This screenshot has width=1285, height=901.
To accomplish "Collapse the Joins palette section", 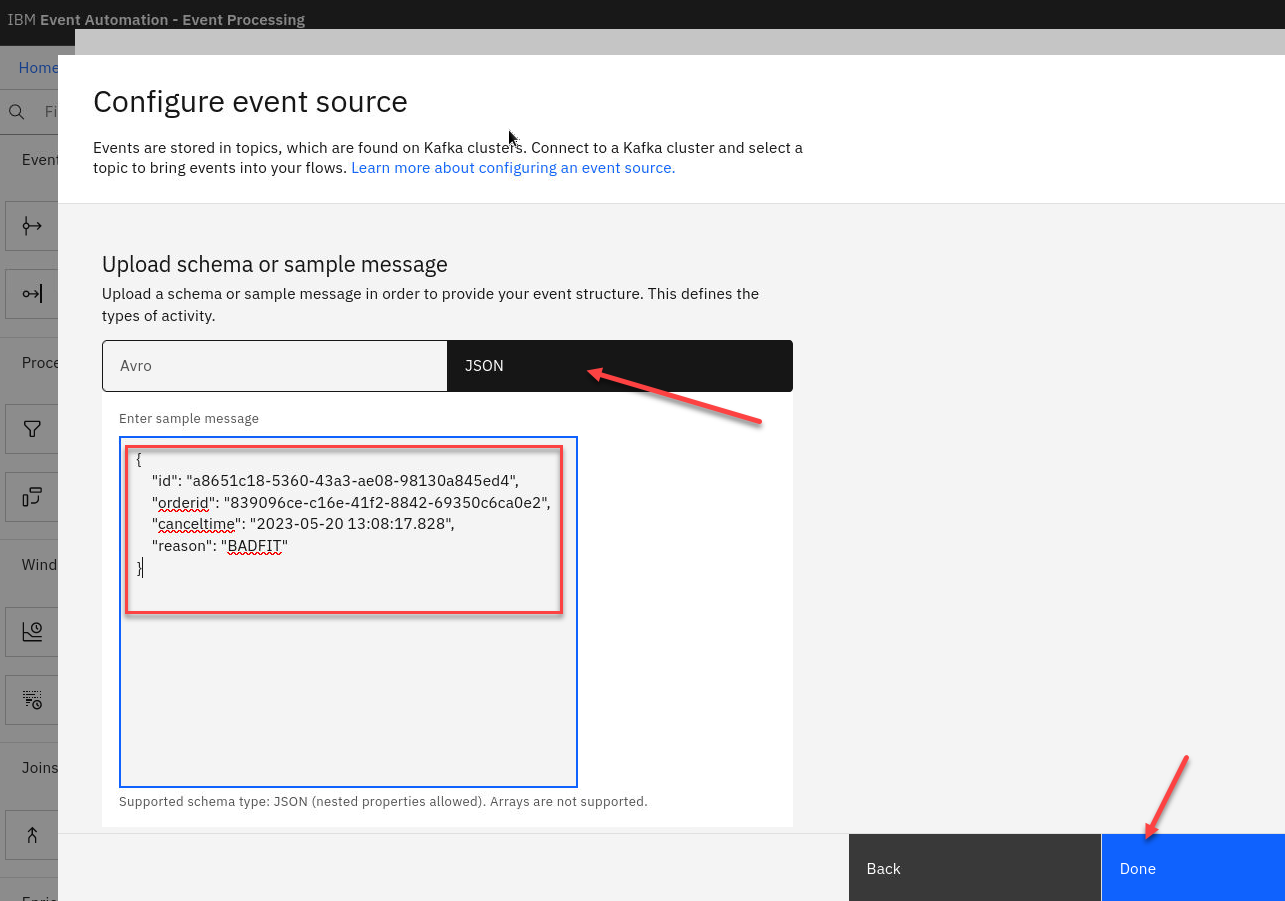I will coord(40,768).
